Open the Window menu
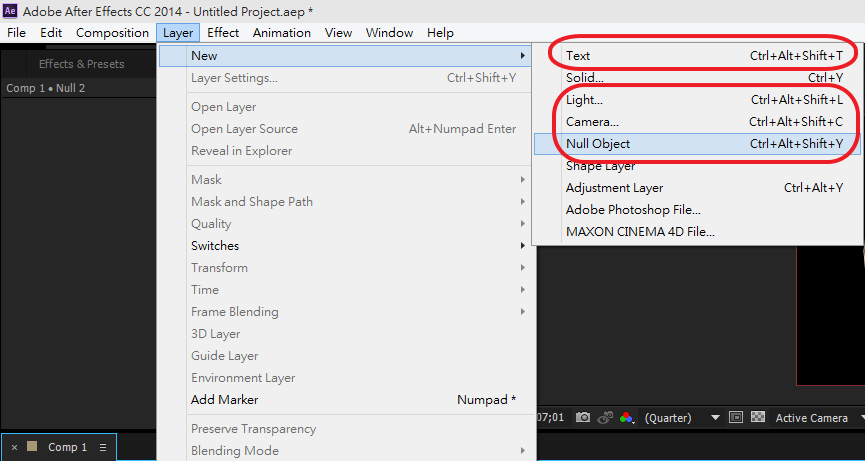 [x=389, y=33]
